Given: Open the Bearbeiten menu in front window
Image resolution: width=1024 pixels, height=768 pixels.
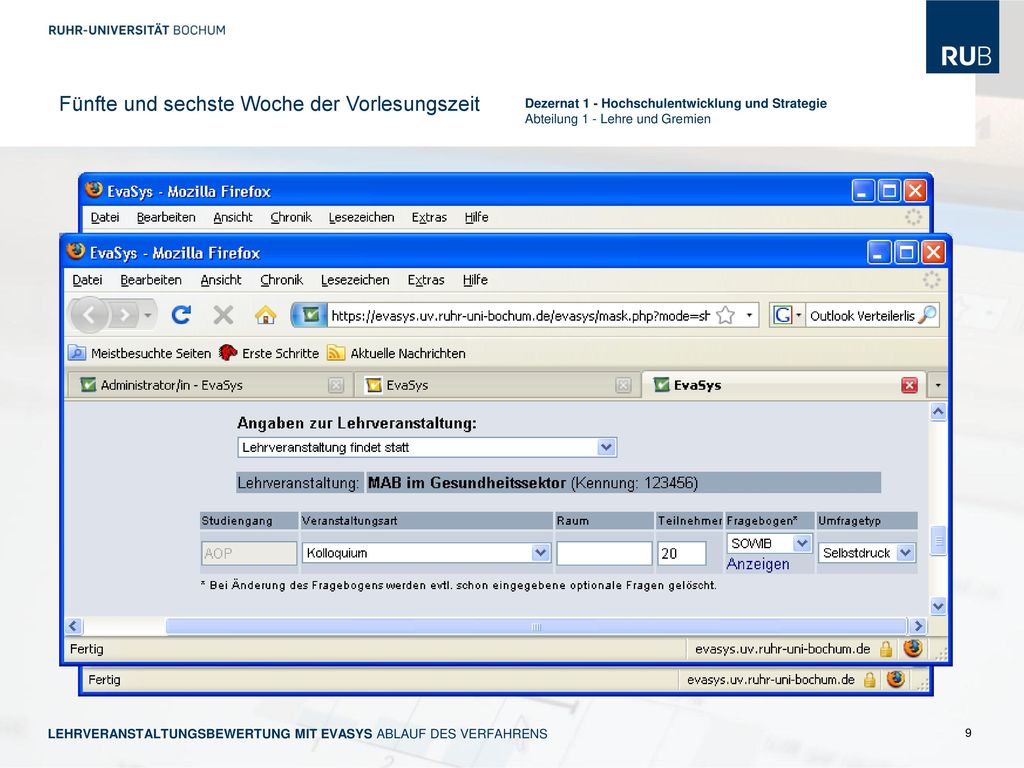Looking at the screenshot, I should [x=151, y=280].
